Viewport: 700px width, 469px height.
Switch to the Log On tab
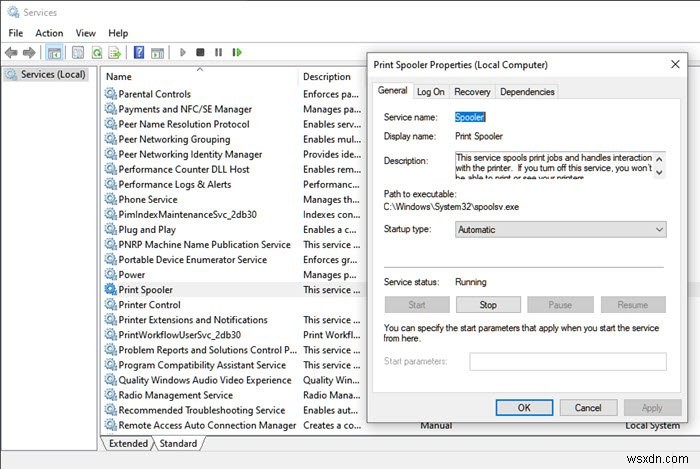click(x=430, y=92)
